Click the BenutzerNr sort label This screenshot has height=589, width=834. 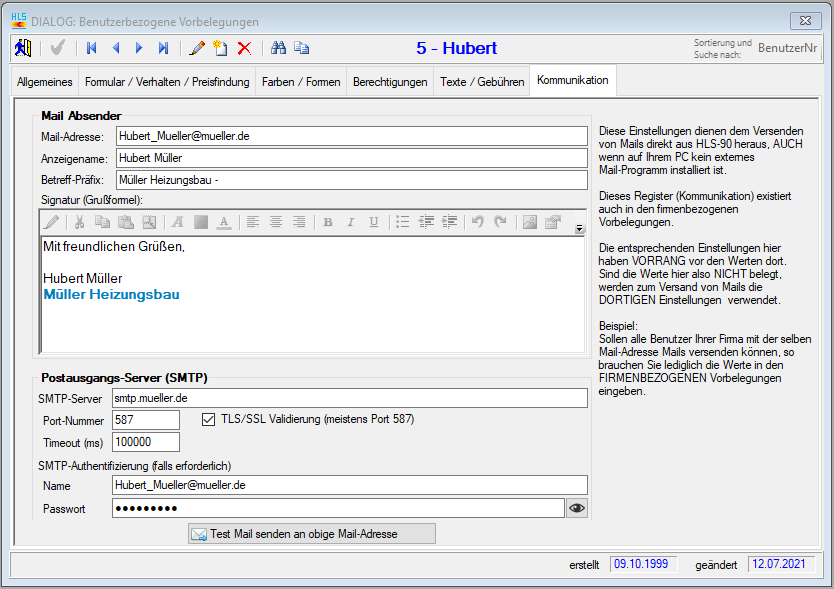788,47
